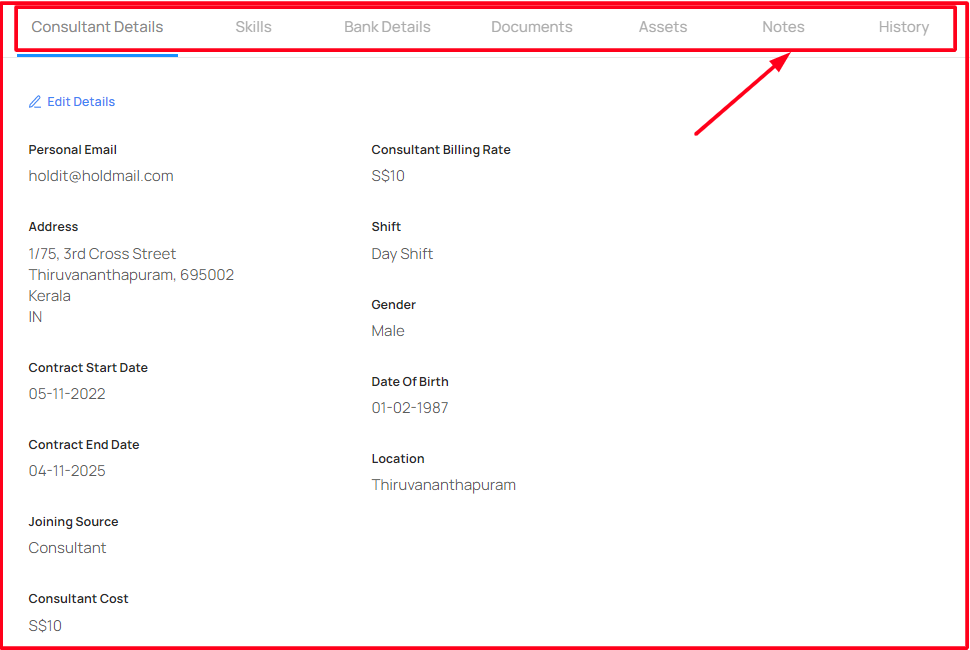Select the contract end date 04-11-2025
The image size is (970, 650).
pos(67,471)
